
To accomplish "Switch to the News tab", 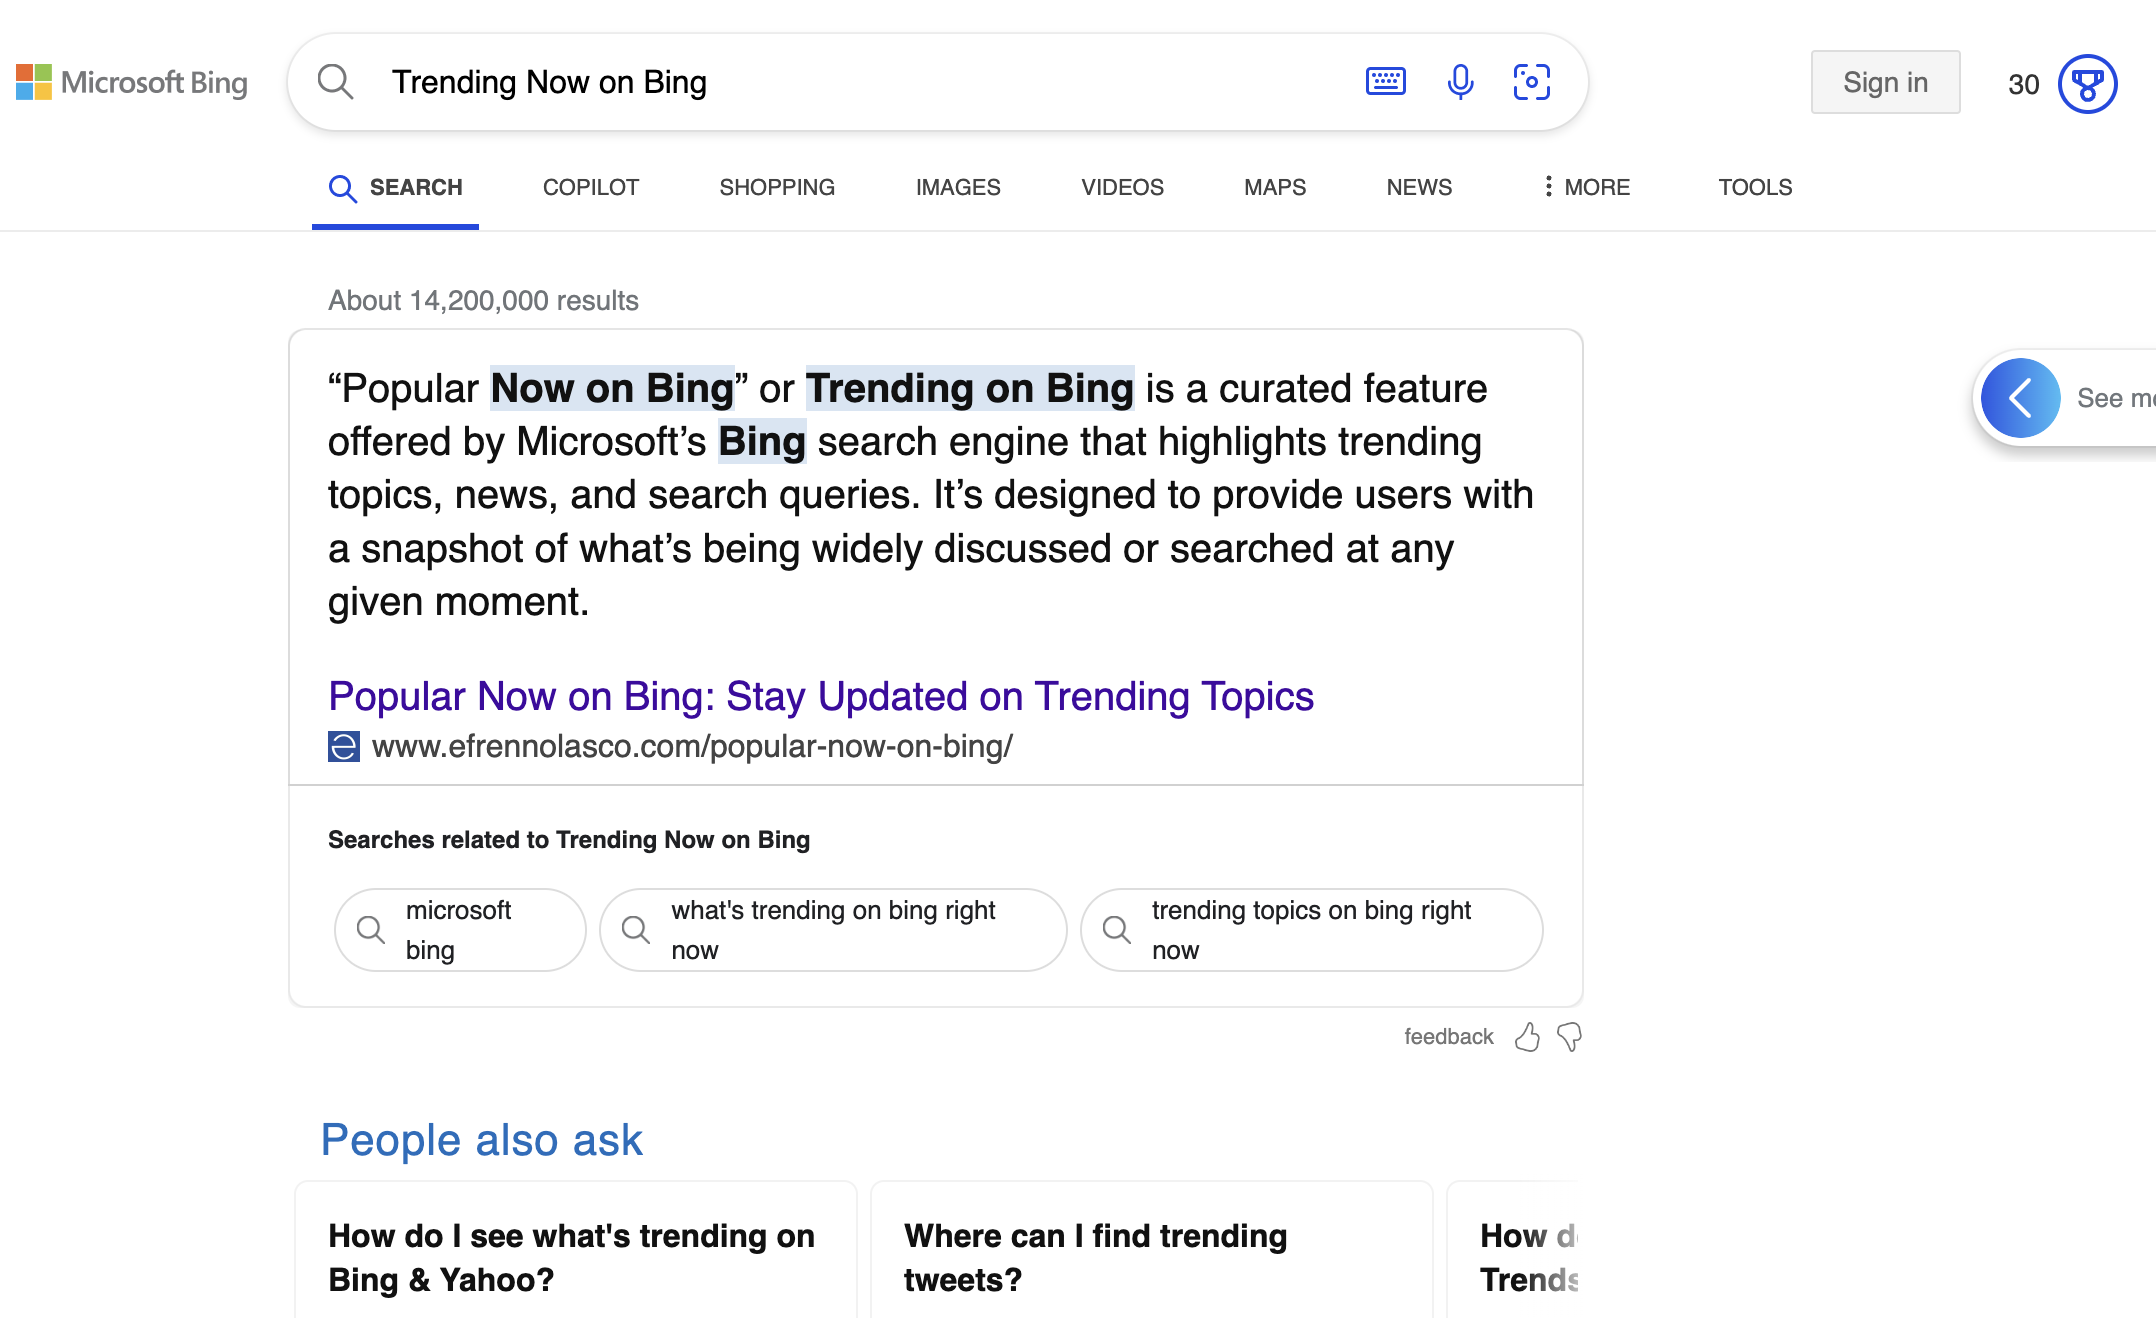I will 1419,187.
